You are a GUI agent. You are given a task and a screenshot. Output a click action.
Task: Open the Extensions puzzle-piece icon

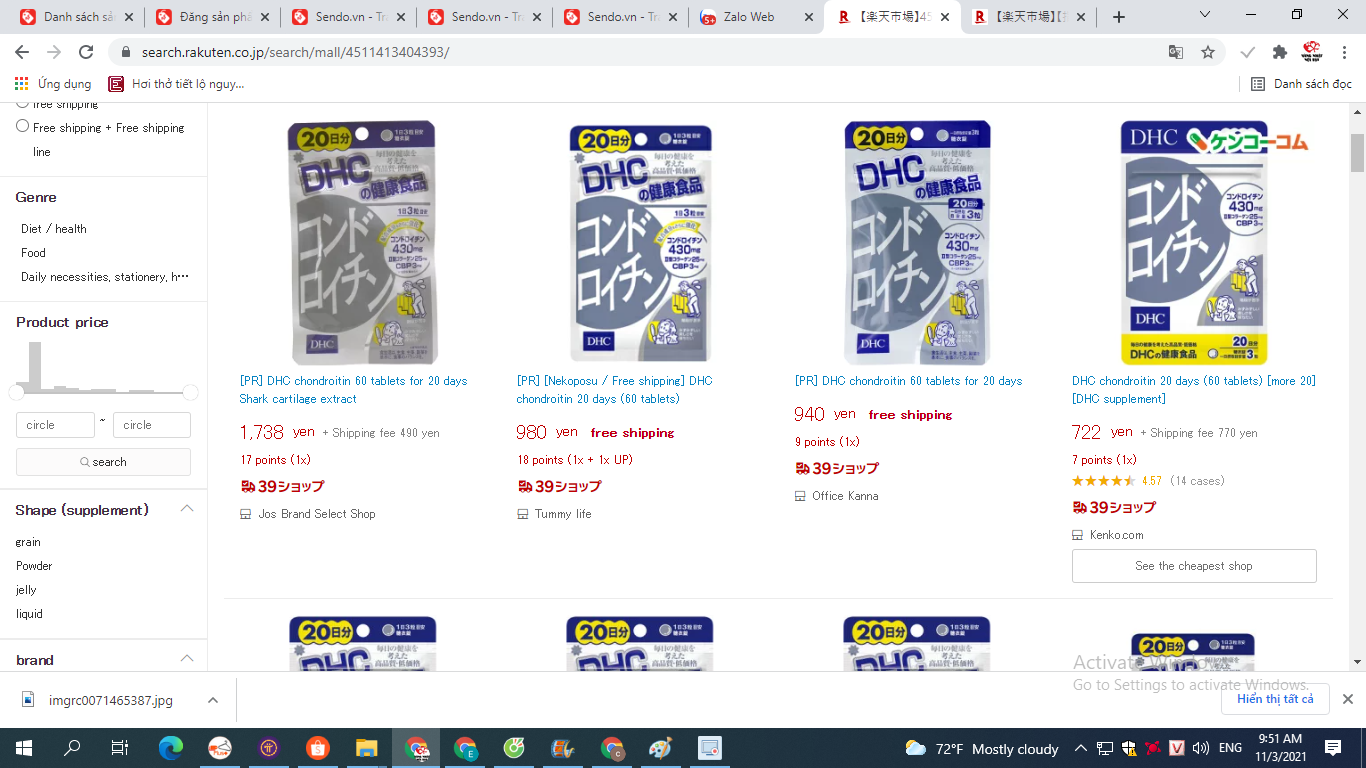tap(1280, 52)
